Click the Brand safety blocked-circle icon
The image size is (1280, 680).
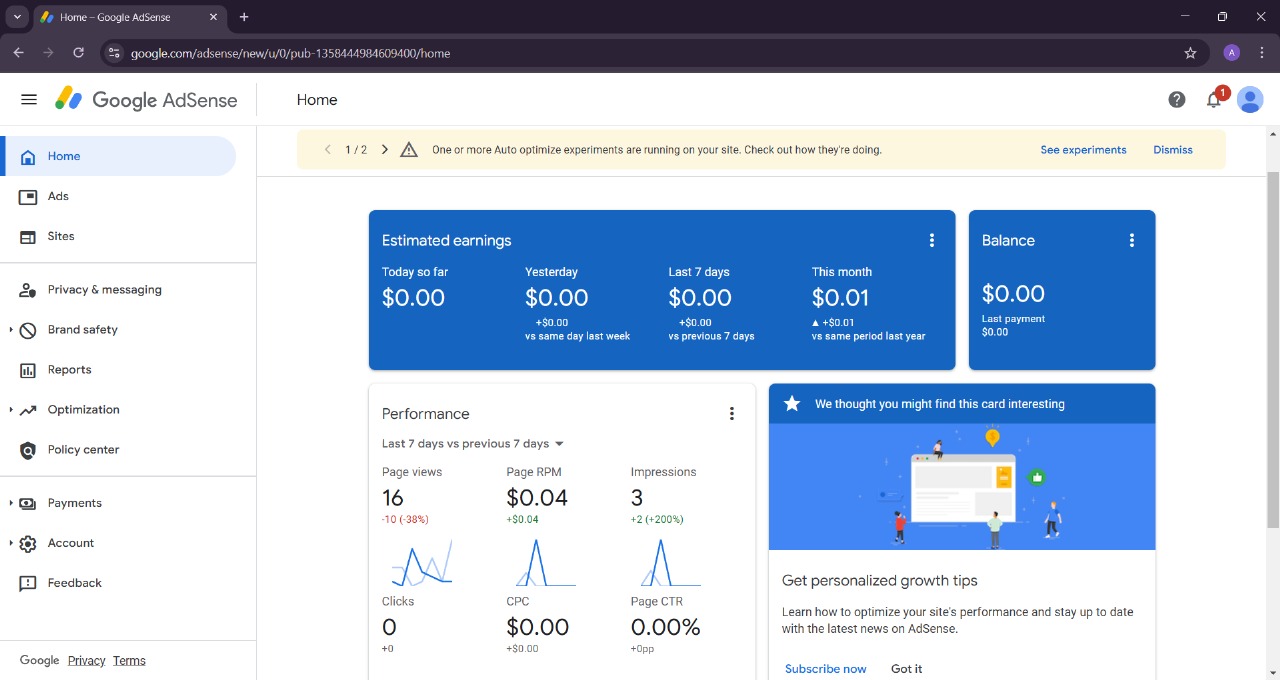(x=28, y=330)
